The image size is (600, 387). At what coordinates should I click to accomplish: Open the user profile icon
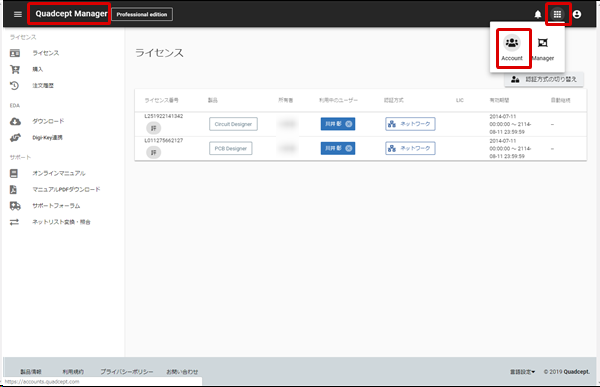click(x=577, y=15)
